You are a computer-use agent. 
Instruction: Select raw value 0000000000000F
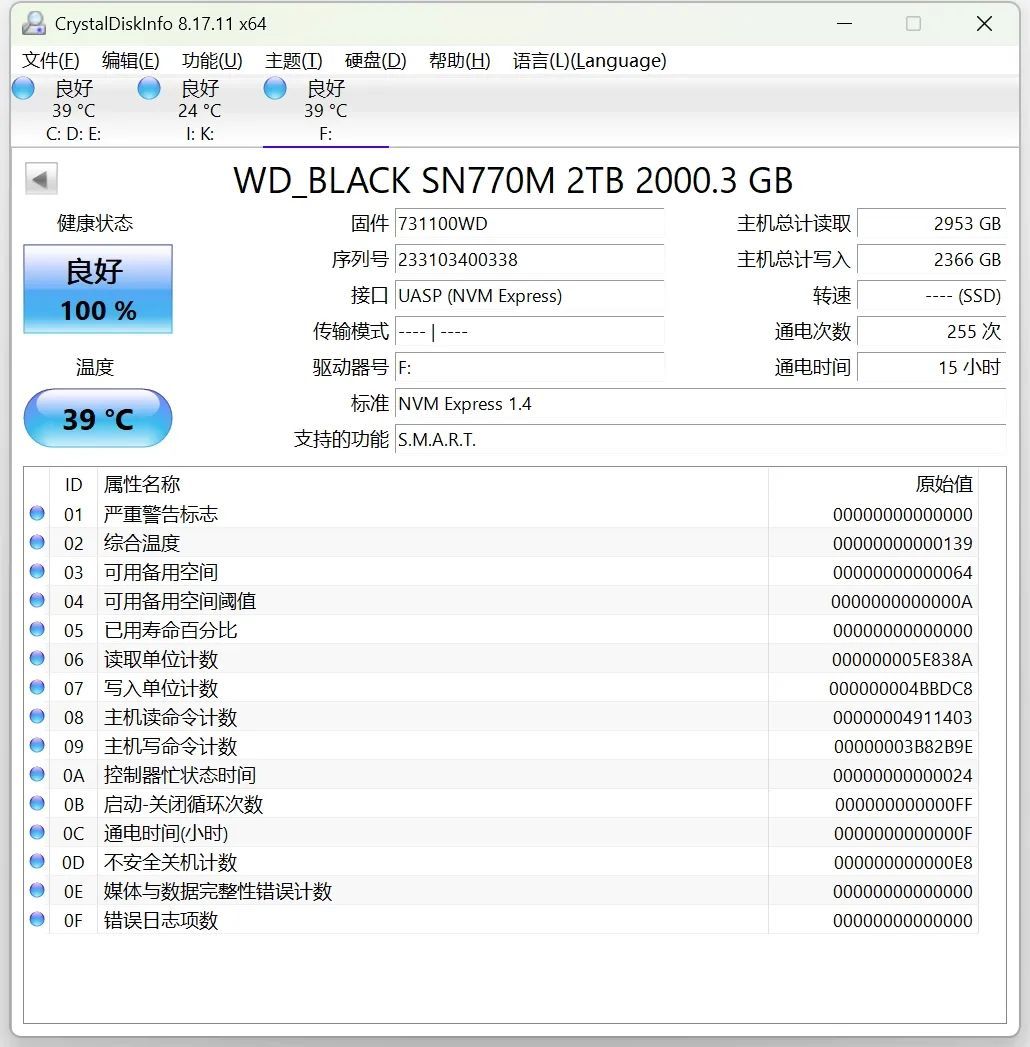(903, 834)
